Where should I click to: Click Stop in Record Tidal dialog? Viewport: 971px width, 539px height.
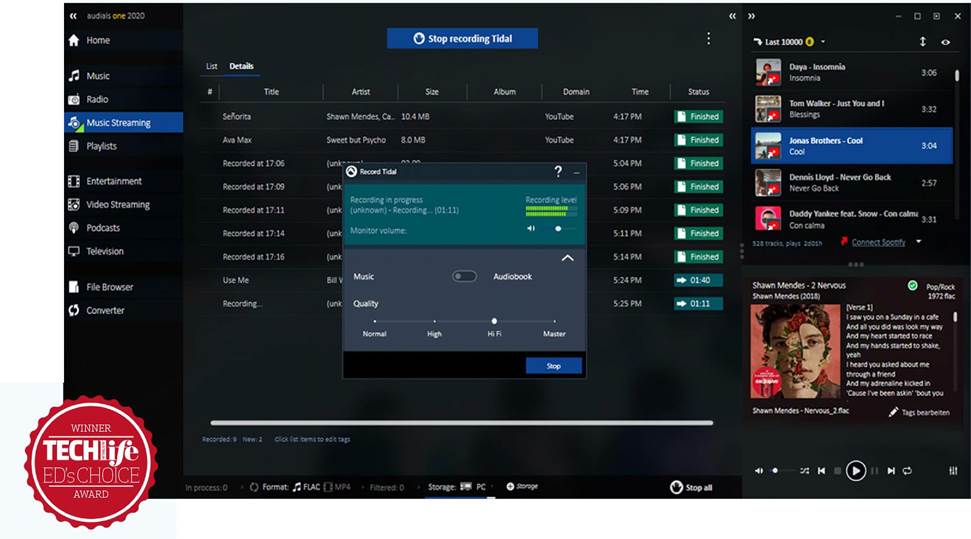pyautogui.click(x=554, y=366)
